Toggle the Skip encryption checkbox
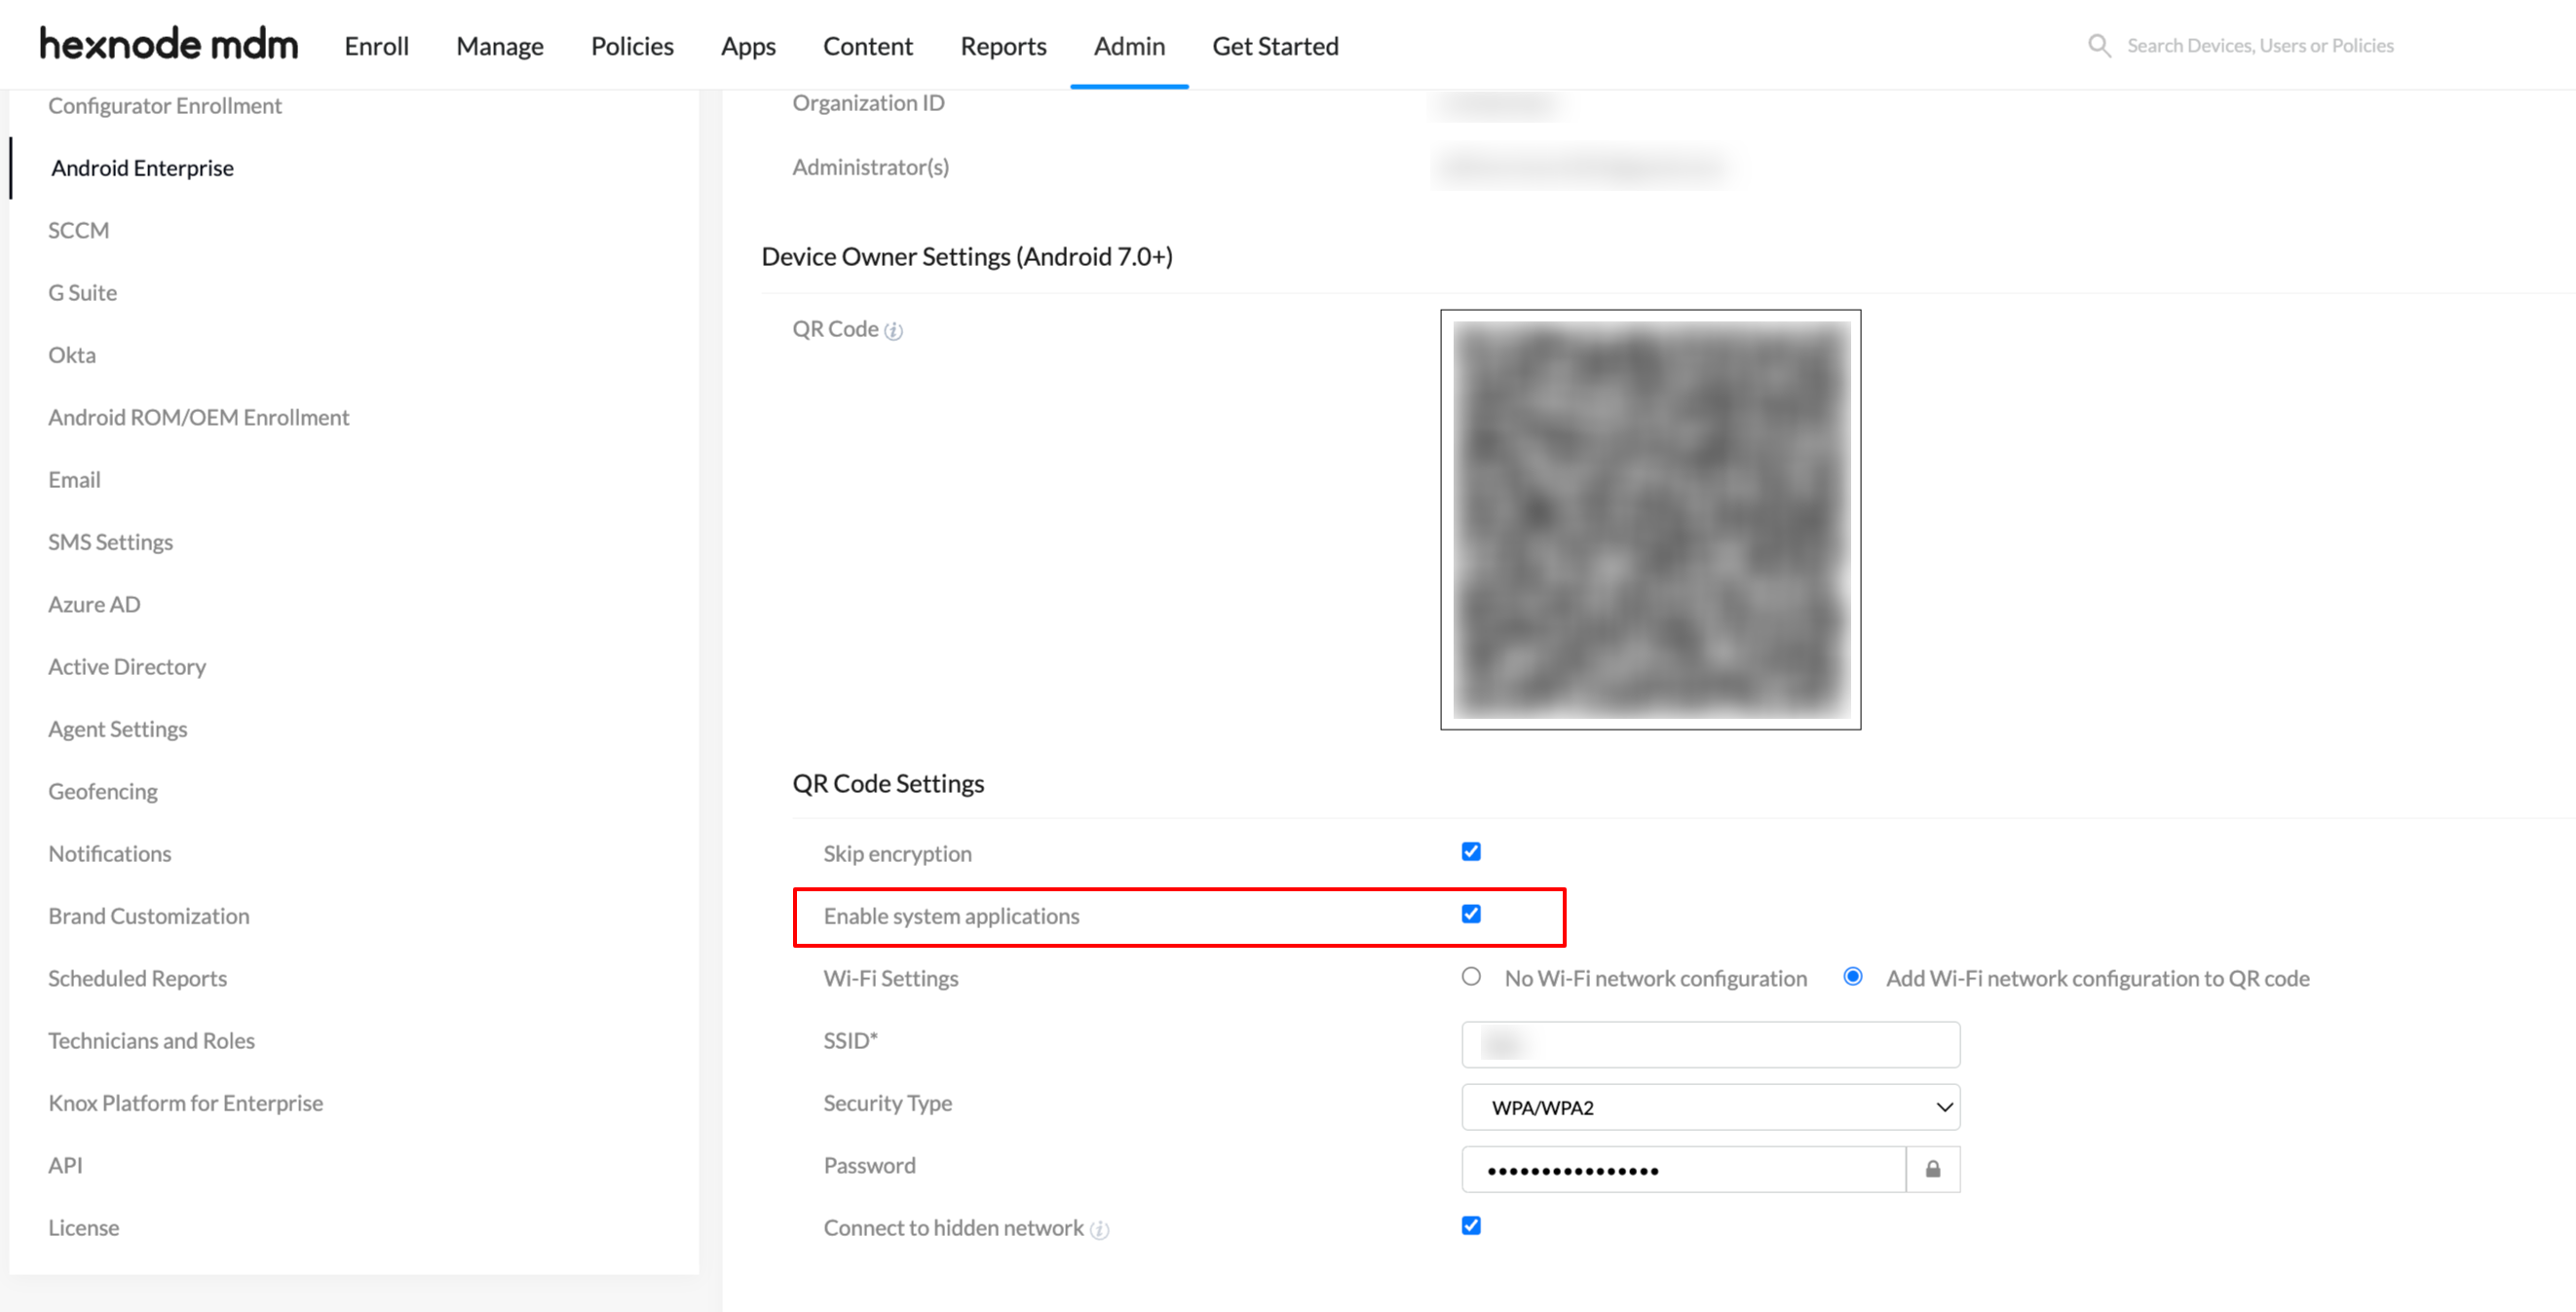The image size is (2576, 1312). tap(1471, 852)
